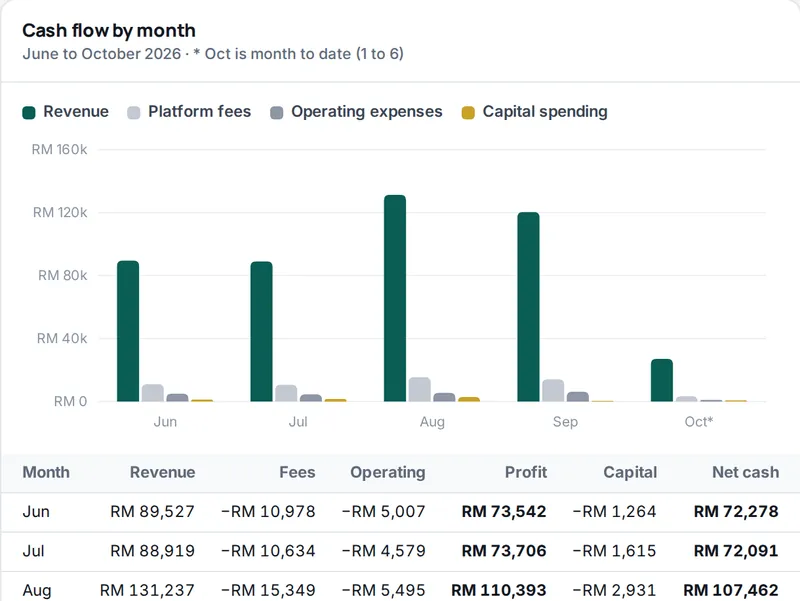This screenshot has width=800, height=601.
Task: Click the green Revenue legend swatch
Action: tap(29, 113)
